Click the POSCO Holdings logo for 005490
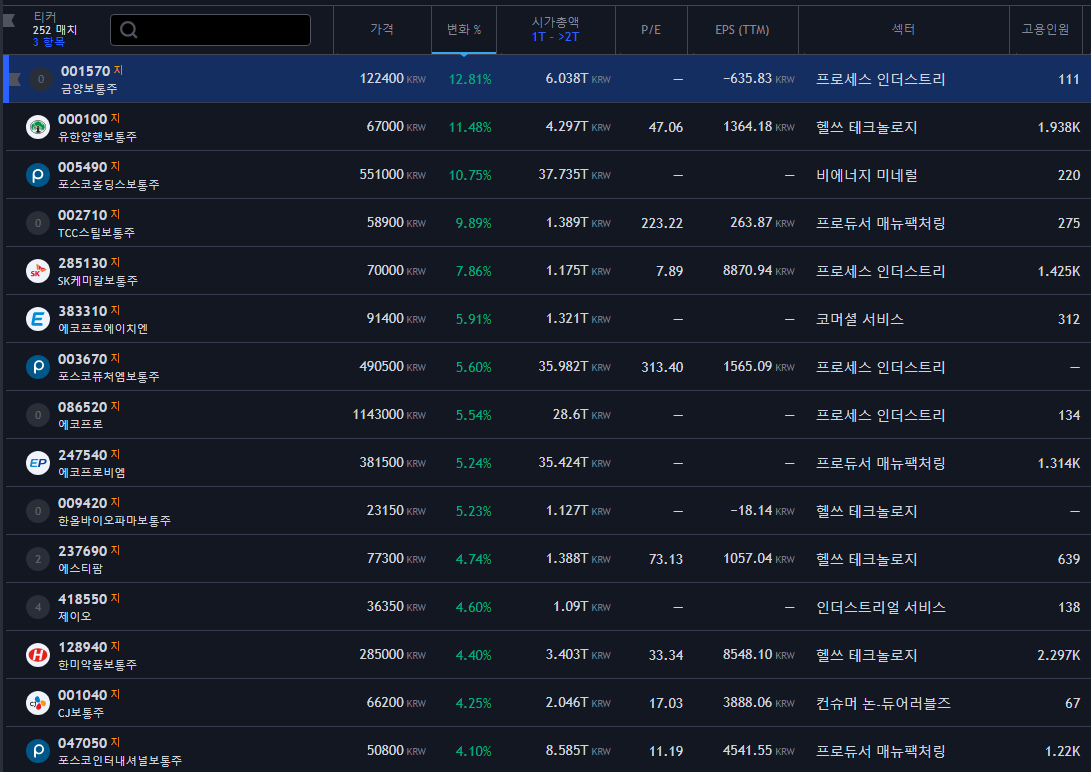This screenshot has width=1091, height=772. pyautogui.click(x=38, y=175)
